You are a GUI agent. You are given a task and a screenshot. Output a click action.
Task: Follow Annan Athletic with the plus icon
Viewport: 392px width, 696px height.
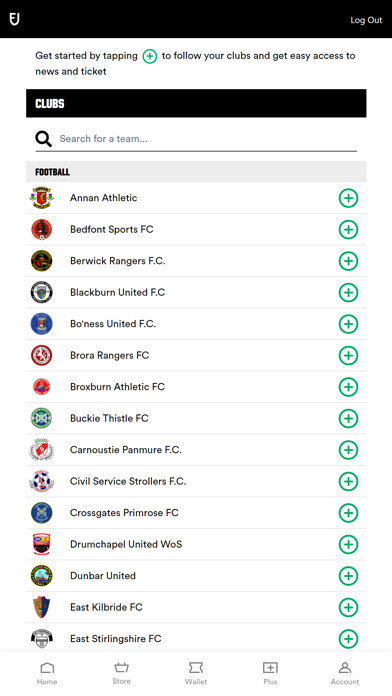click(348, 198)
